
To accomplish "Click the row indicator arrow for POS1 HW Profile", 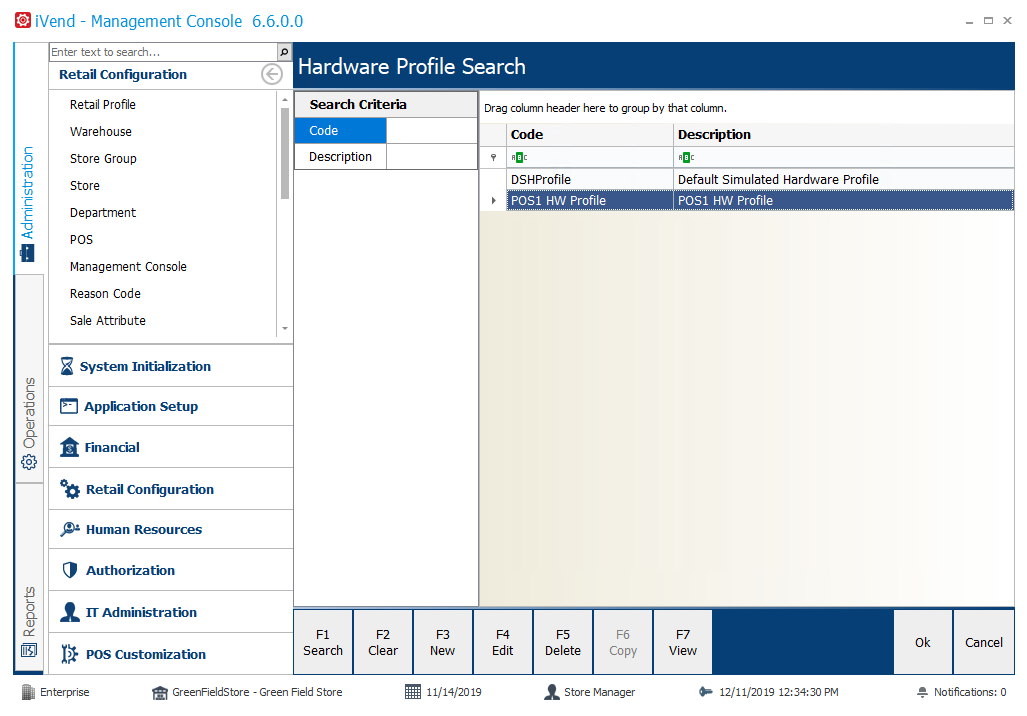I will pos(493,200).
